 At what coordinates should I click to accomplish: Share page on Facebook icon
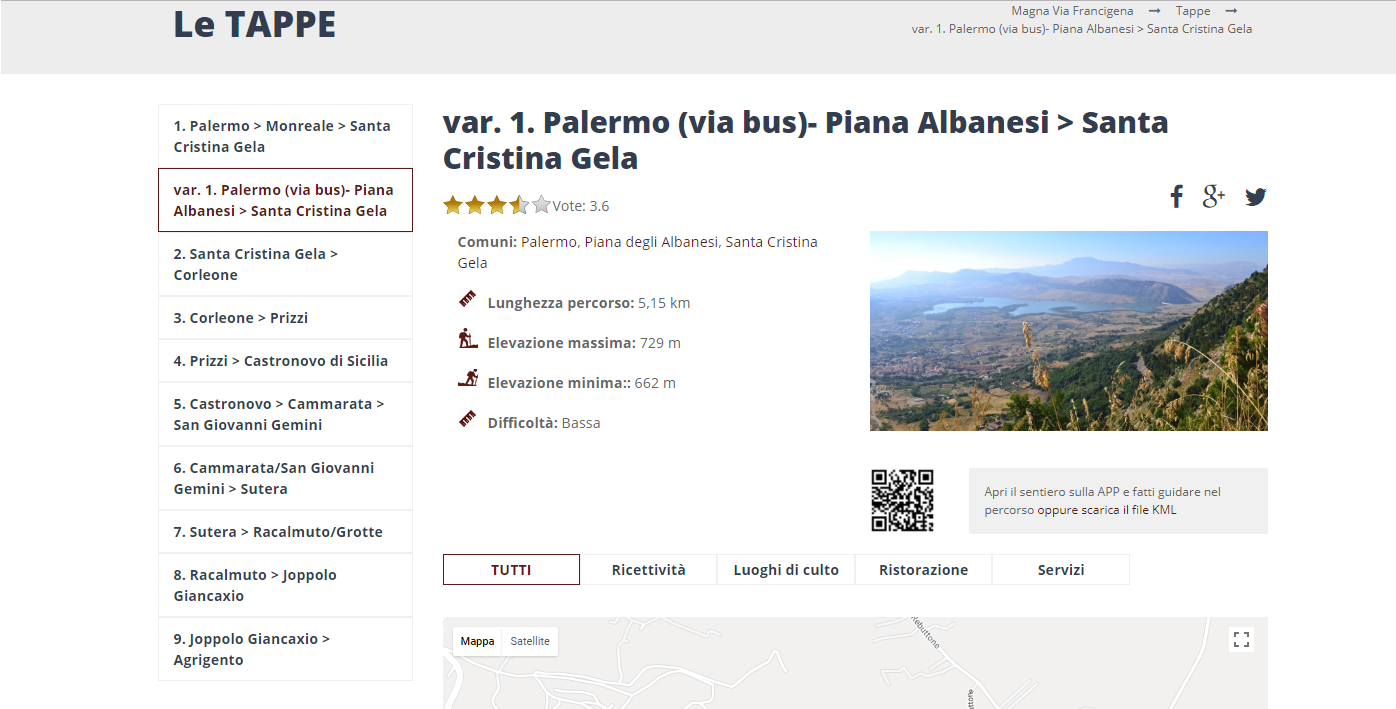(x=1177, y=197)
